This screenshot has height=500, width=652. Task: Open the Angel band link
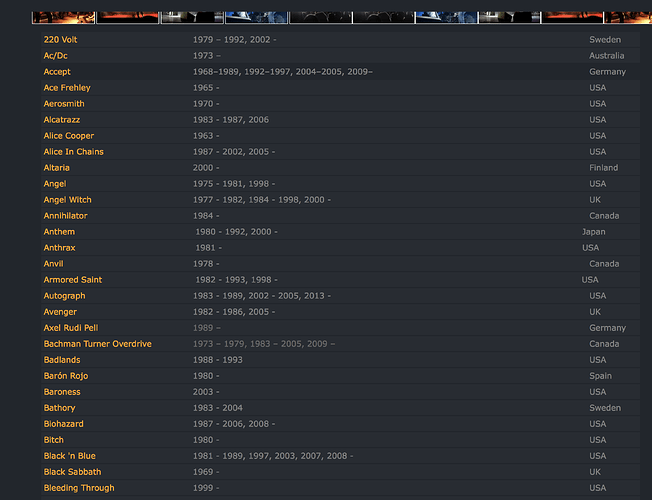click(x=55, y=184)
